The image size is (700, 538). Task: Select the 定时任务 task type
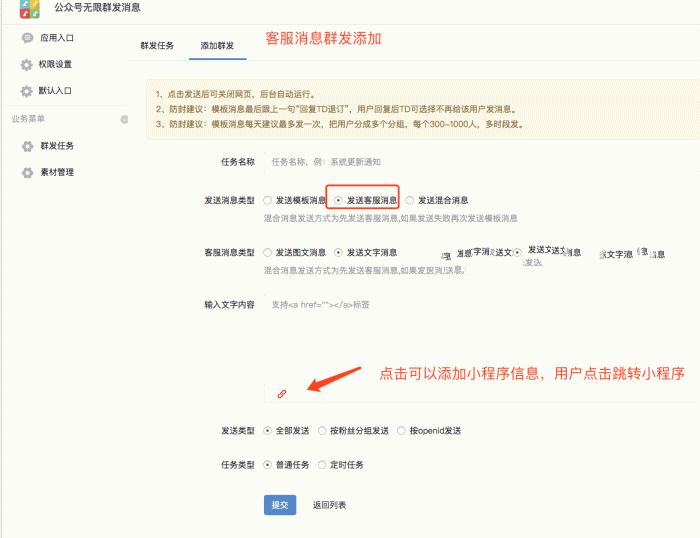[322, 465]
